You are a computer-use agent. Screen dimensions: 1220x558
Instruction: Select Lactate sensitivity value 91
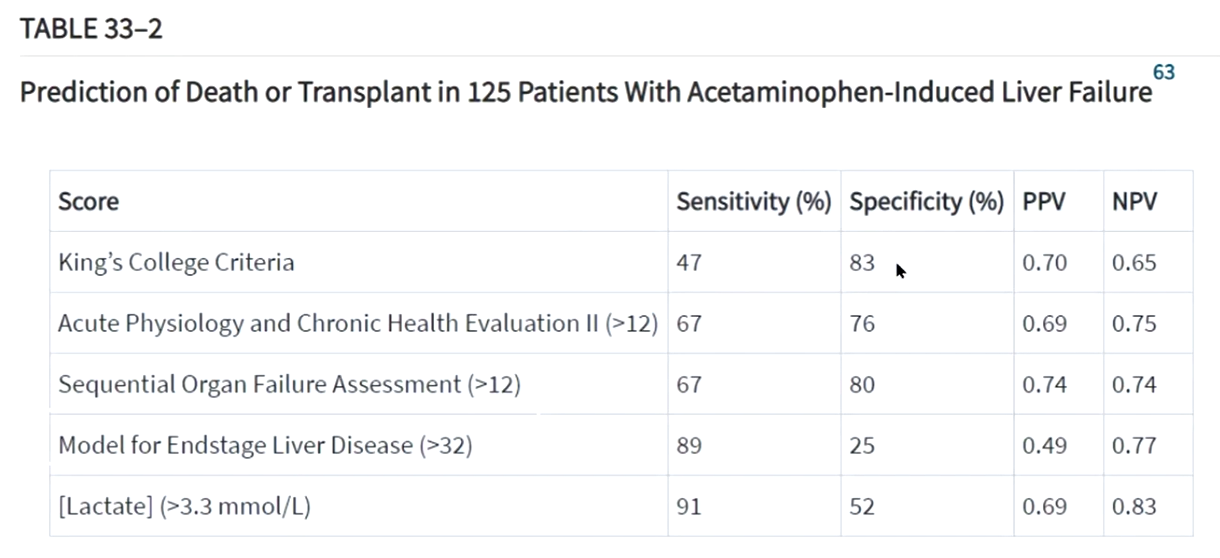(689, 507)
